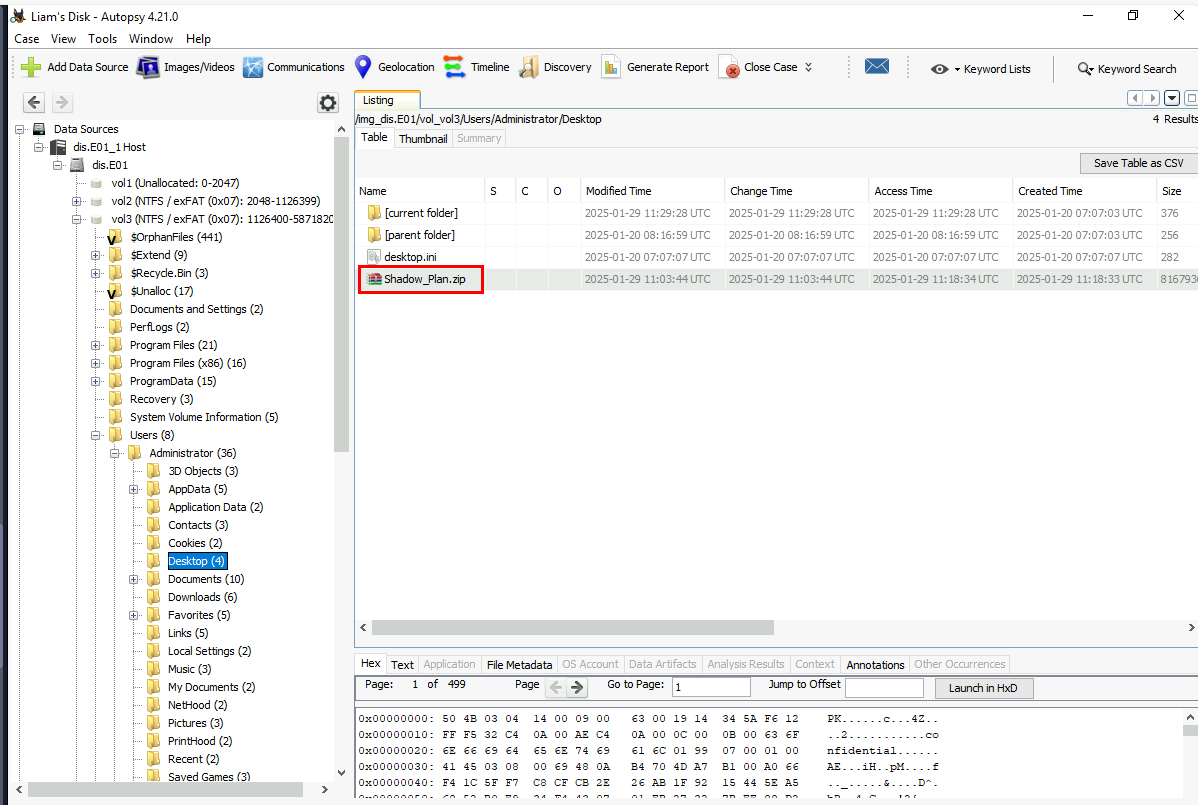Launch the Geolocation map icon

click(363, 68)
